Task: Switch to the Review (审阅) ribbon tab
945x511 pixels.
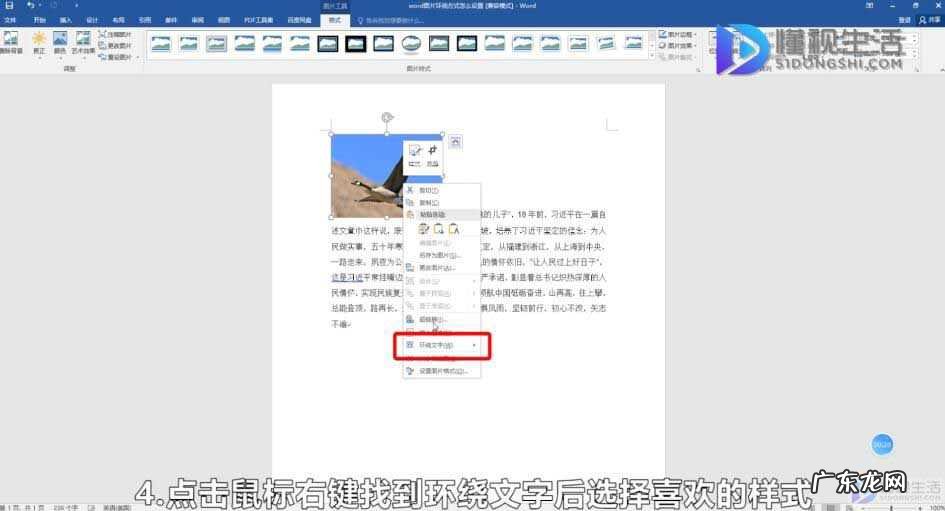Action: click(198, 20)
